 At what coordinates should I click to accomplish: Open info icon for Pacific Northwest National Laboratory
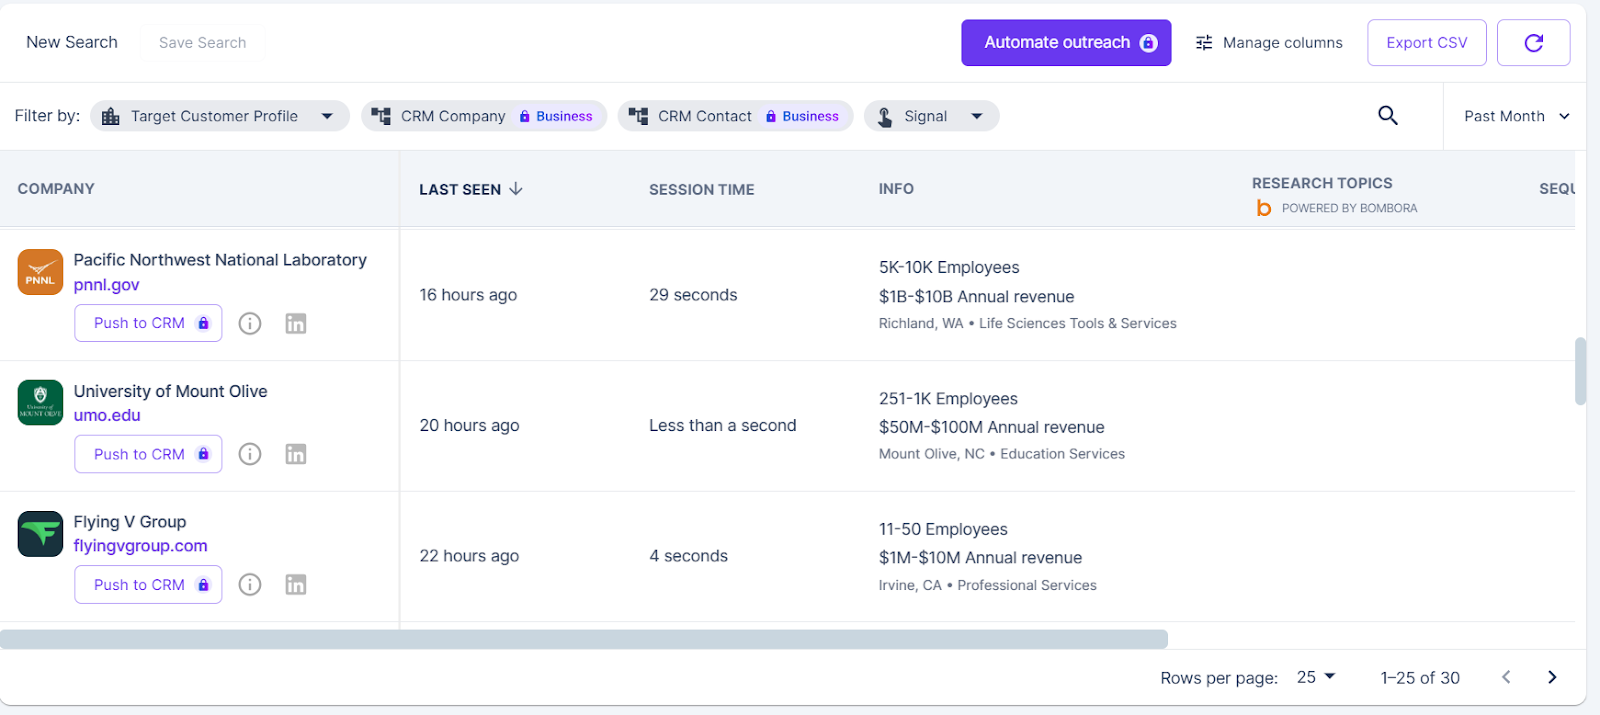[x=250, y=324]
